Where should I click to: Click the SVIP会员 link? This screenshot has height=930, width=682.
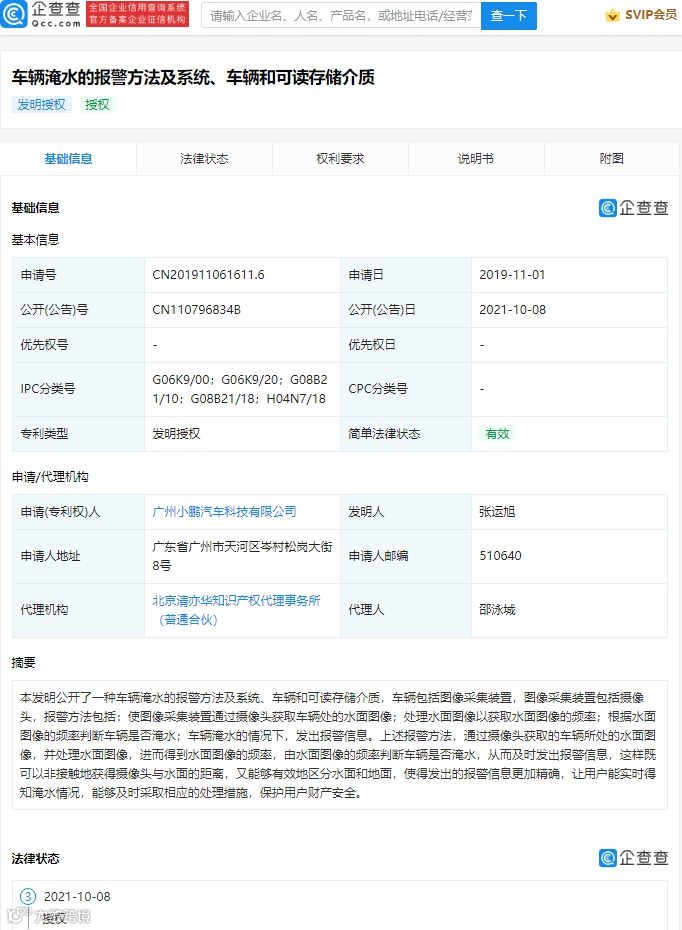click(x=651, y=15)
